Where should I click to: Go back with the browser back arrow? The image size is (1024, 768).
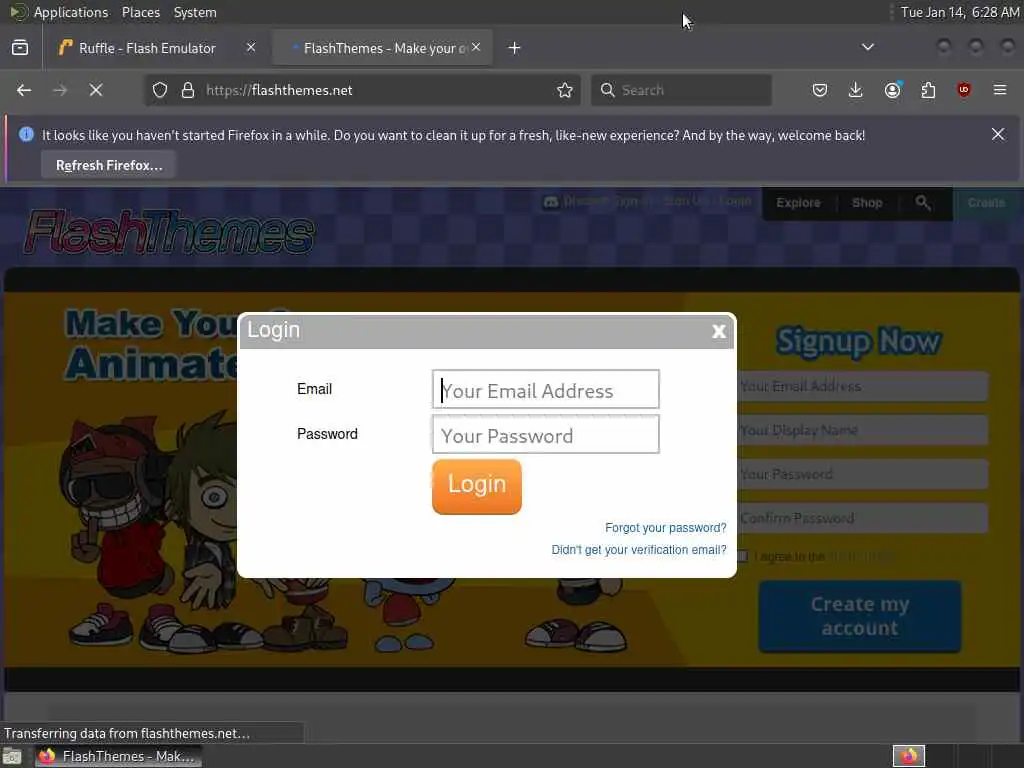point(24,90)
